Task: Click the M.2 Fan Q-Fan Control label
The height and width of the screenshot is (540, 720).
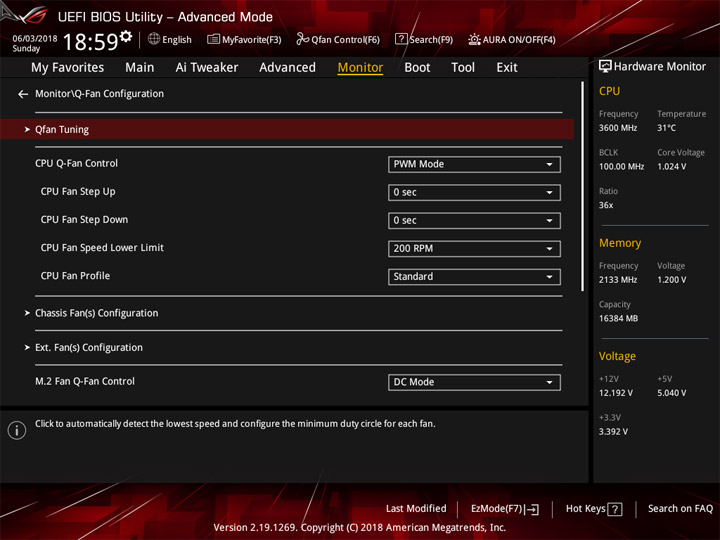Action: click(x=85, y=382)
